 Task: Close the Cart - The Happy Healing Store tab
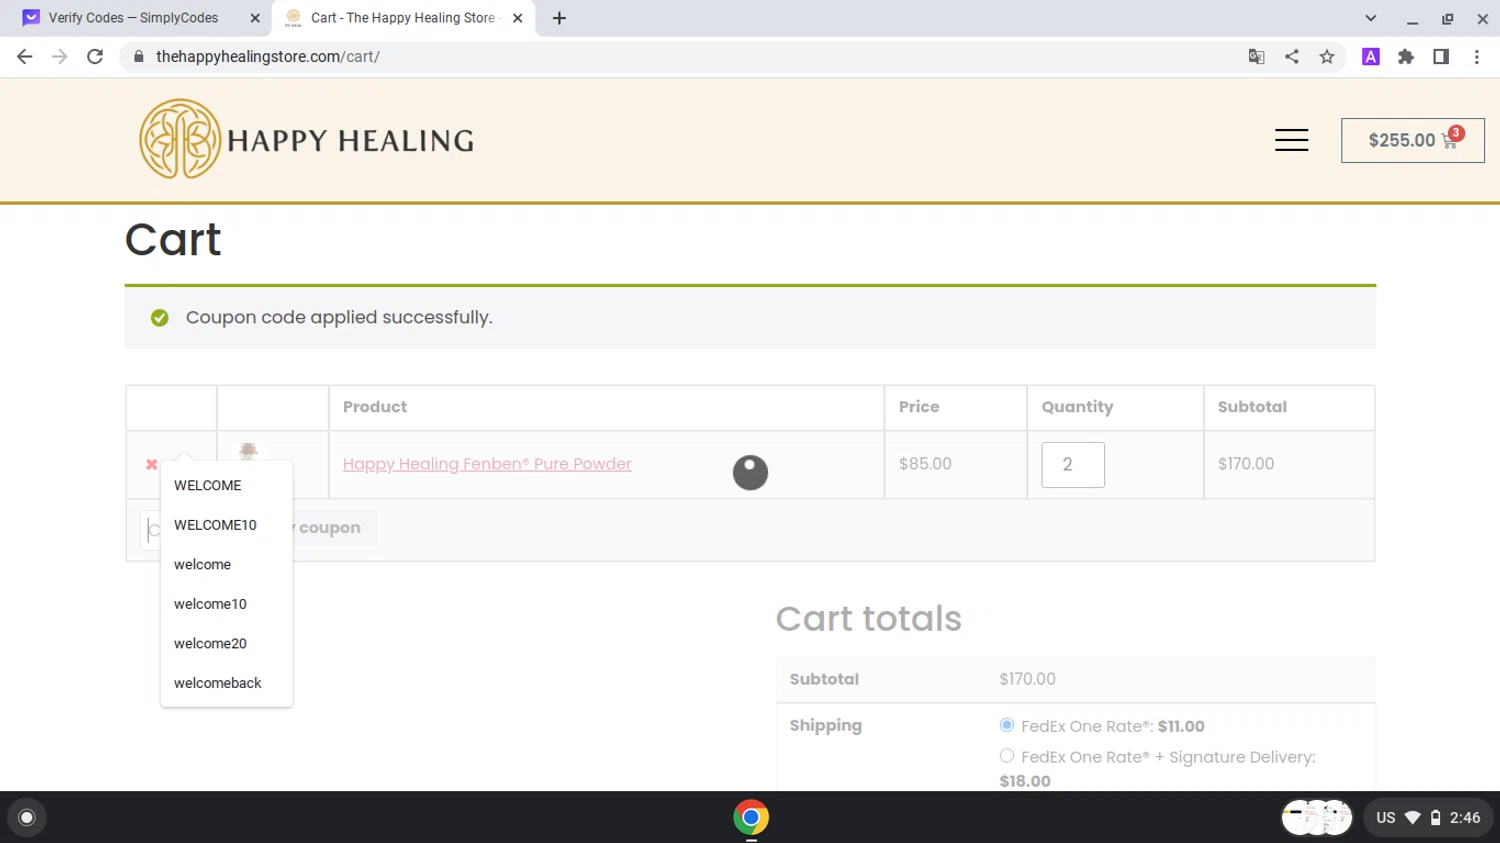pyautogui.click(x=517, y=18)
